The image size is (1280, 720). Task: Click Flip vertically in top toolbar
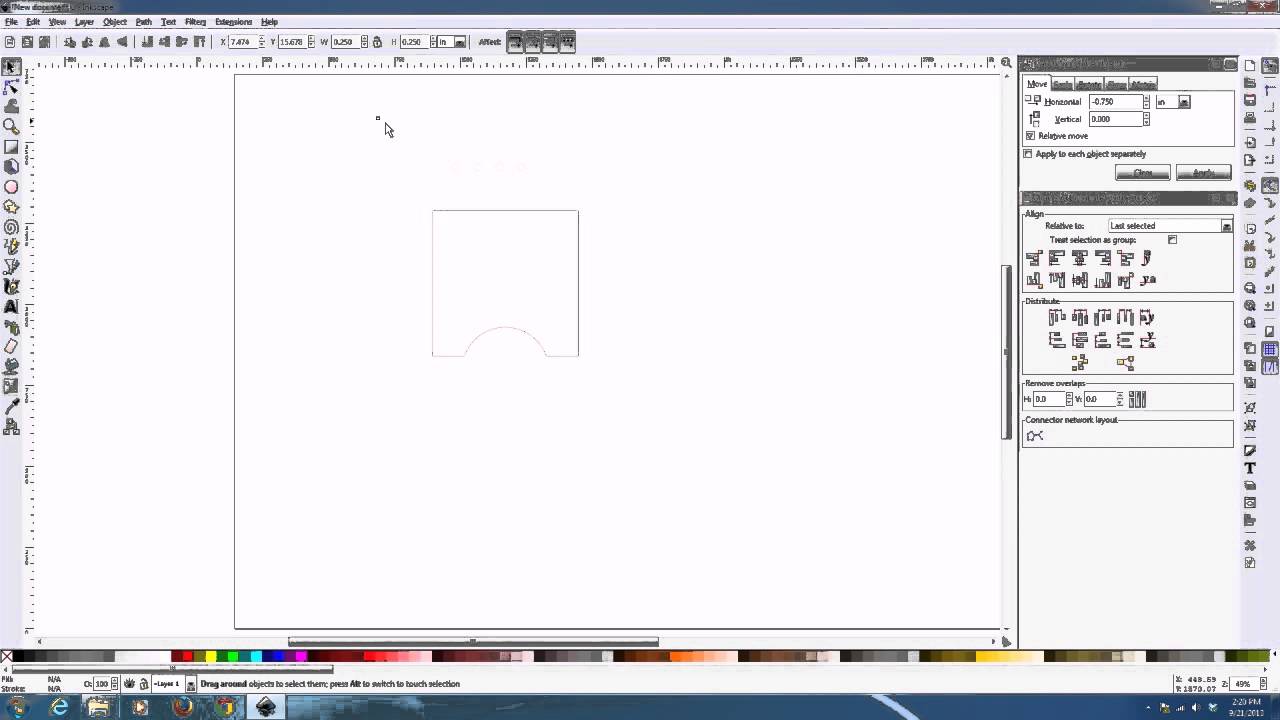click(x=122, y=42)
